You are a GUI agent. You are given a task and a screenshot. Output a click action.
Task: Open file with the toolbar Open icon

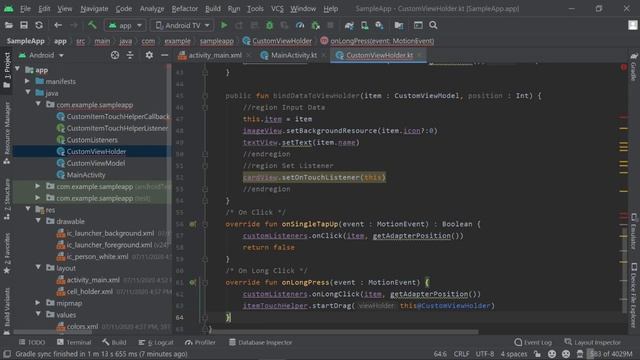[x=9, y=25]
